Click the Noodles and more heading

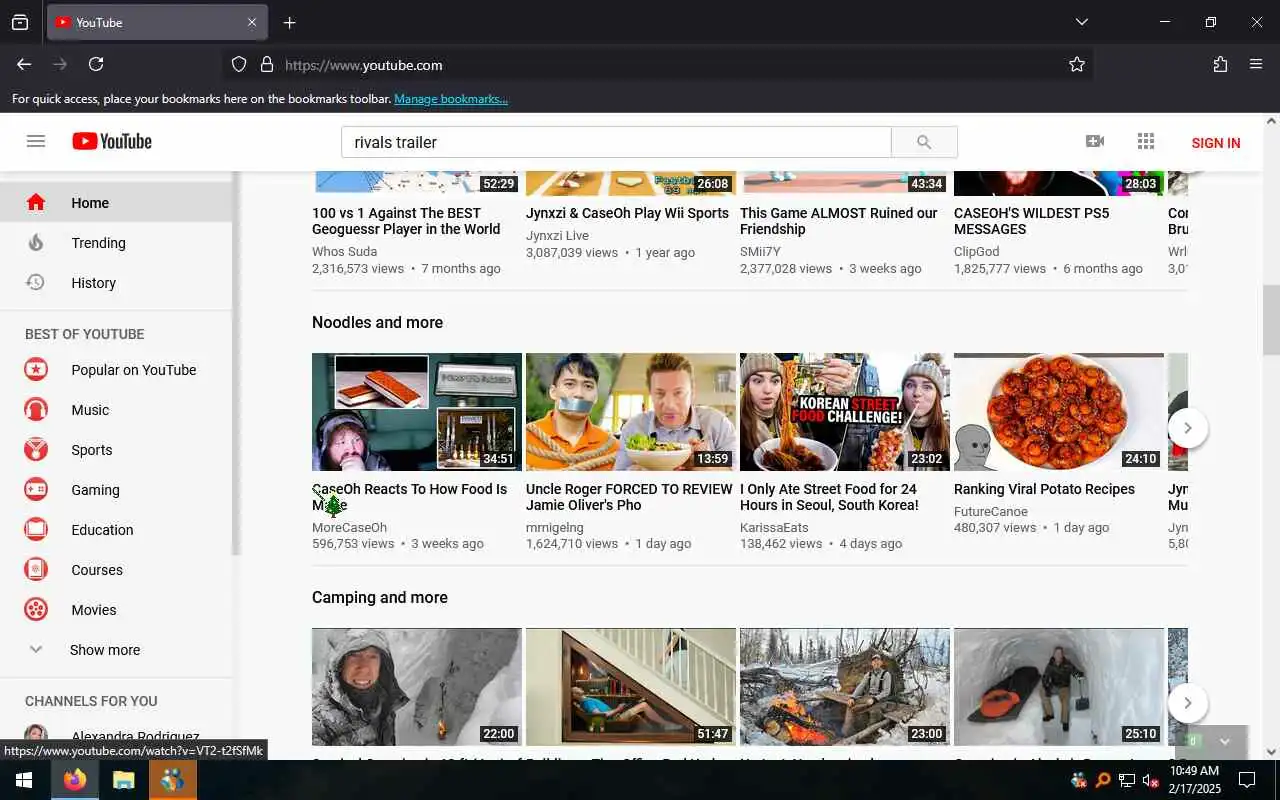tap(377, 322)
